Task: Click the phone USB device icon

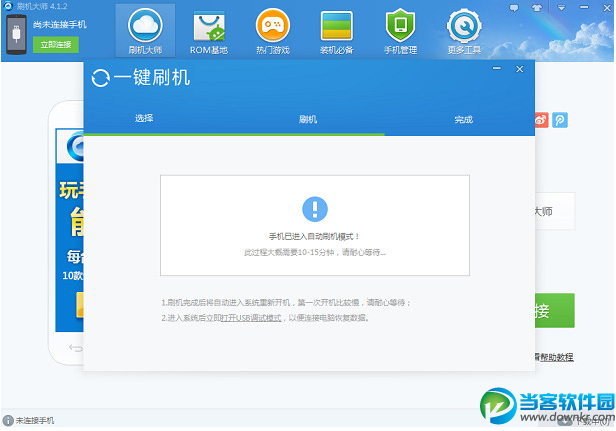Action: (x=16, y=34)
